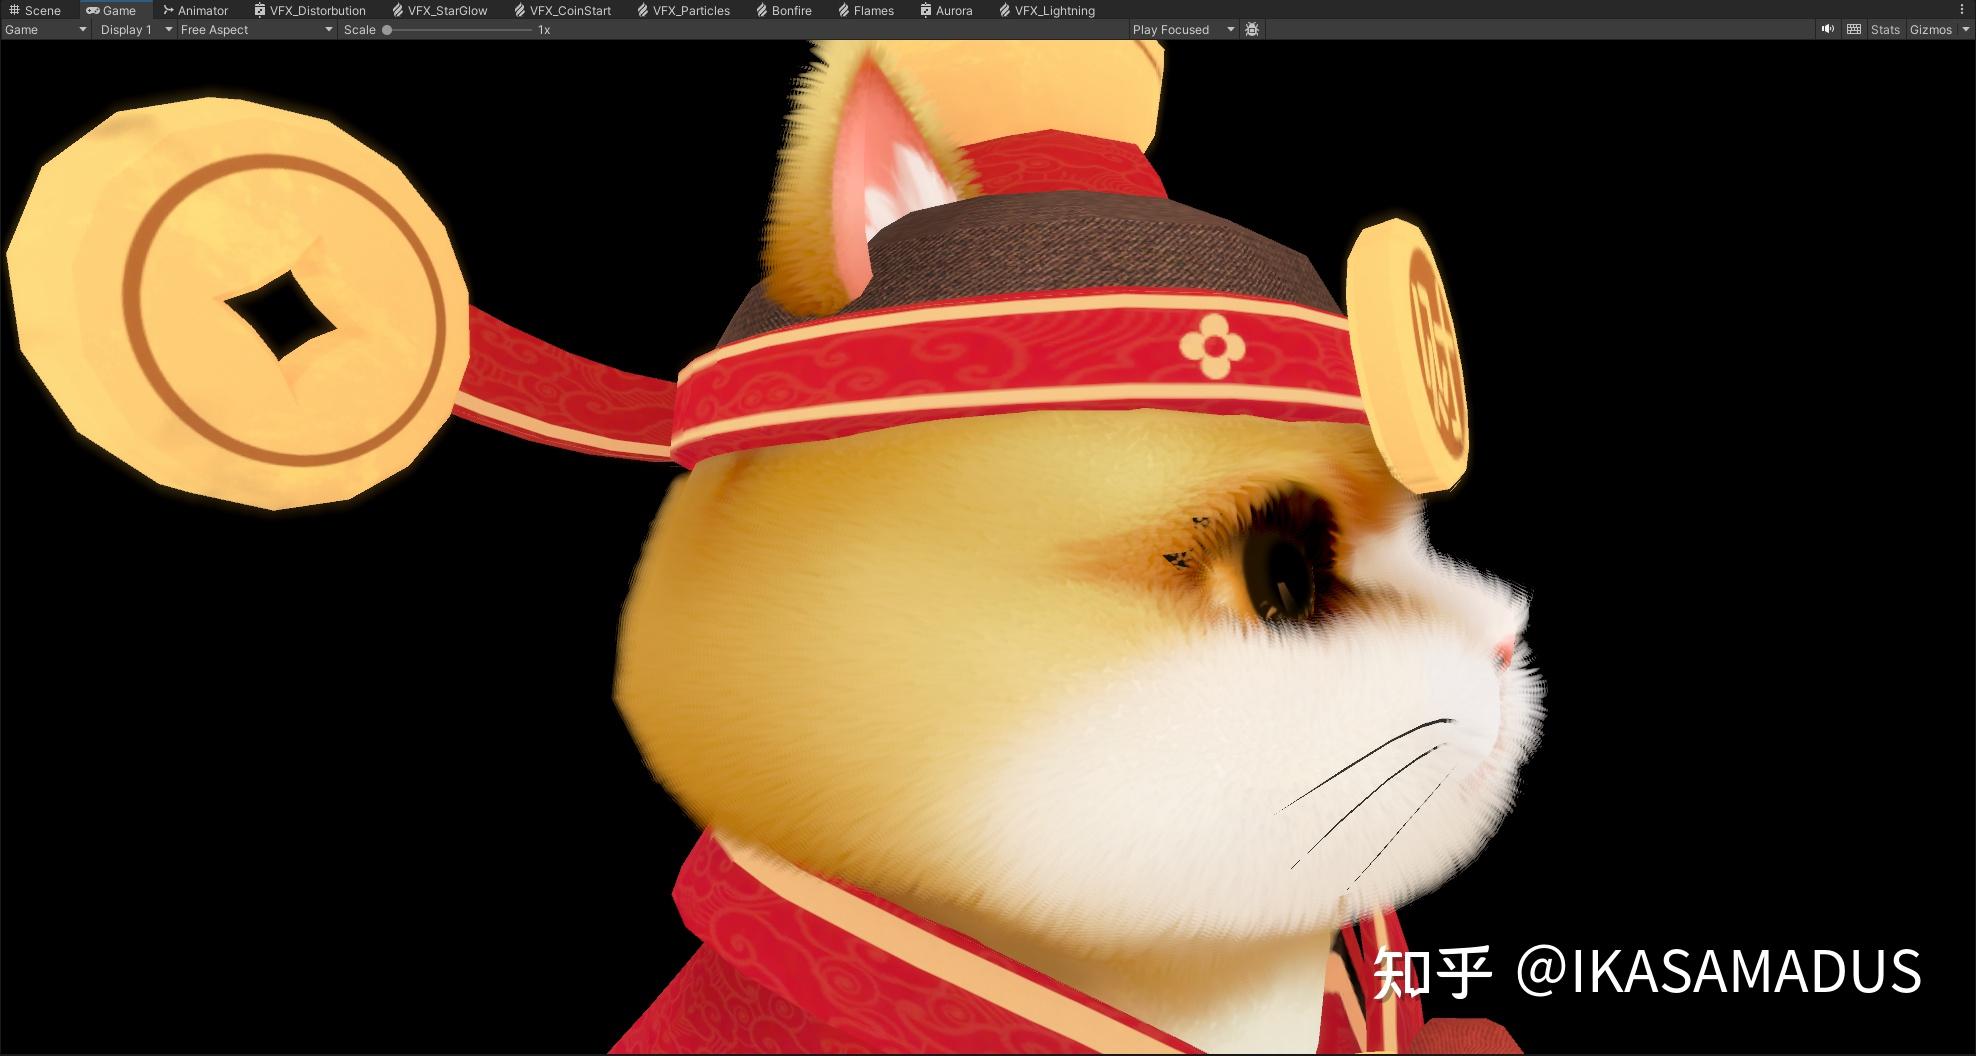Click the Play Focused selector

1180,29
